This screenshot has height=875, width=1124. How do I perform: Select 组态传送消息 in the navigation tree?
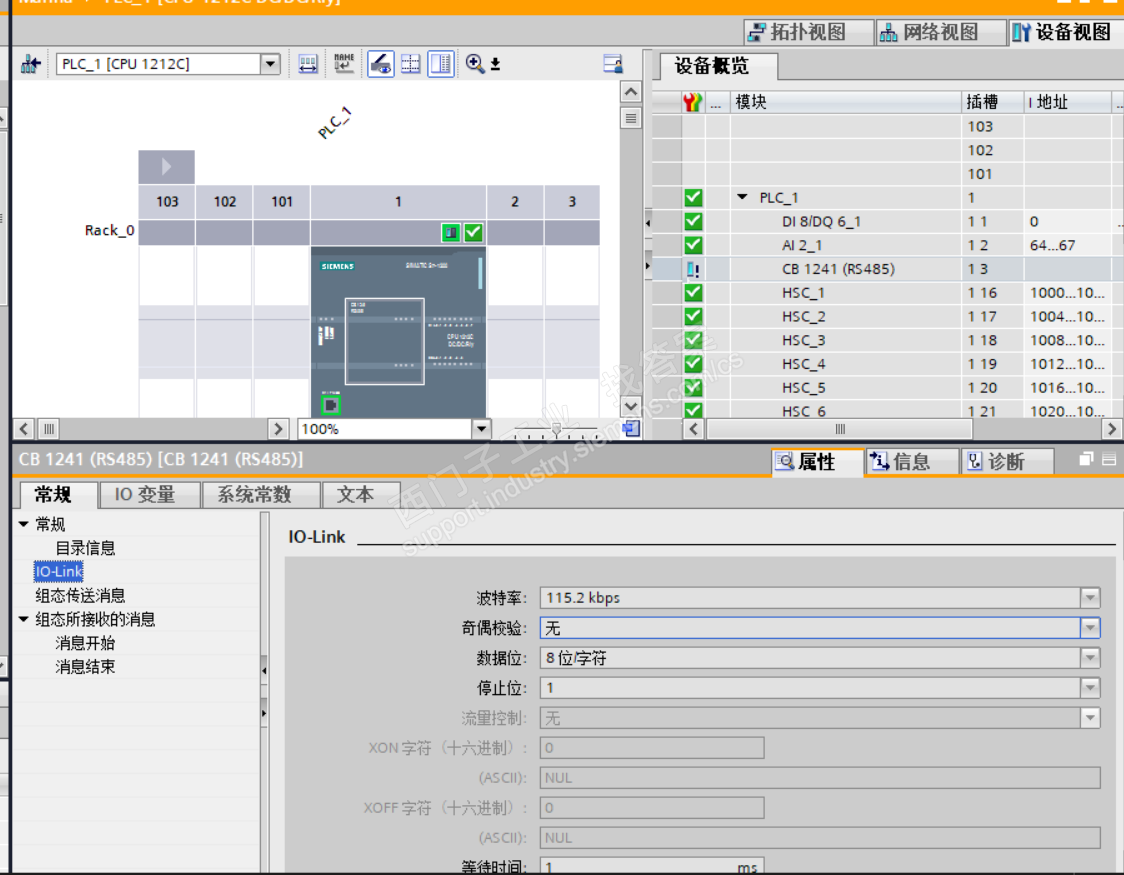click(x=80, y=596)
